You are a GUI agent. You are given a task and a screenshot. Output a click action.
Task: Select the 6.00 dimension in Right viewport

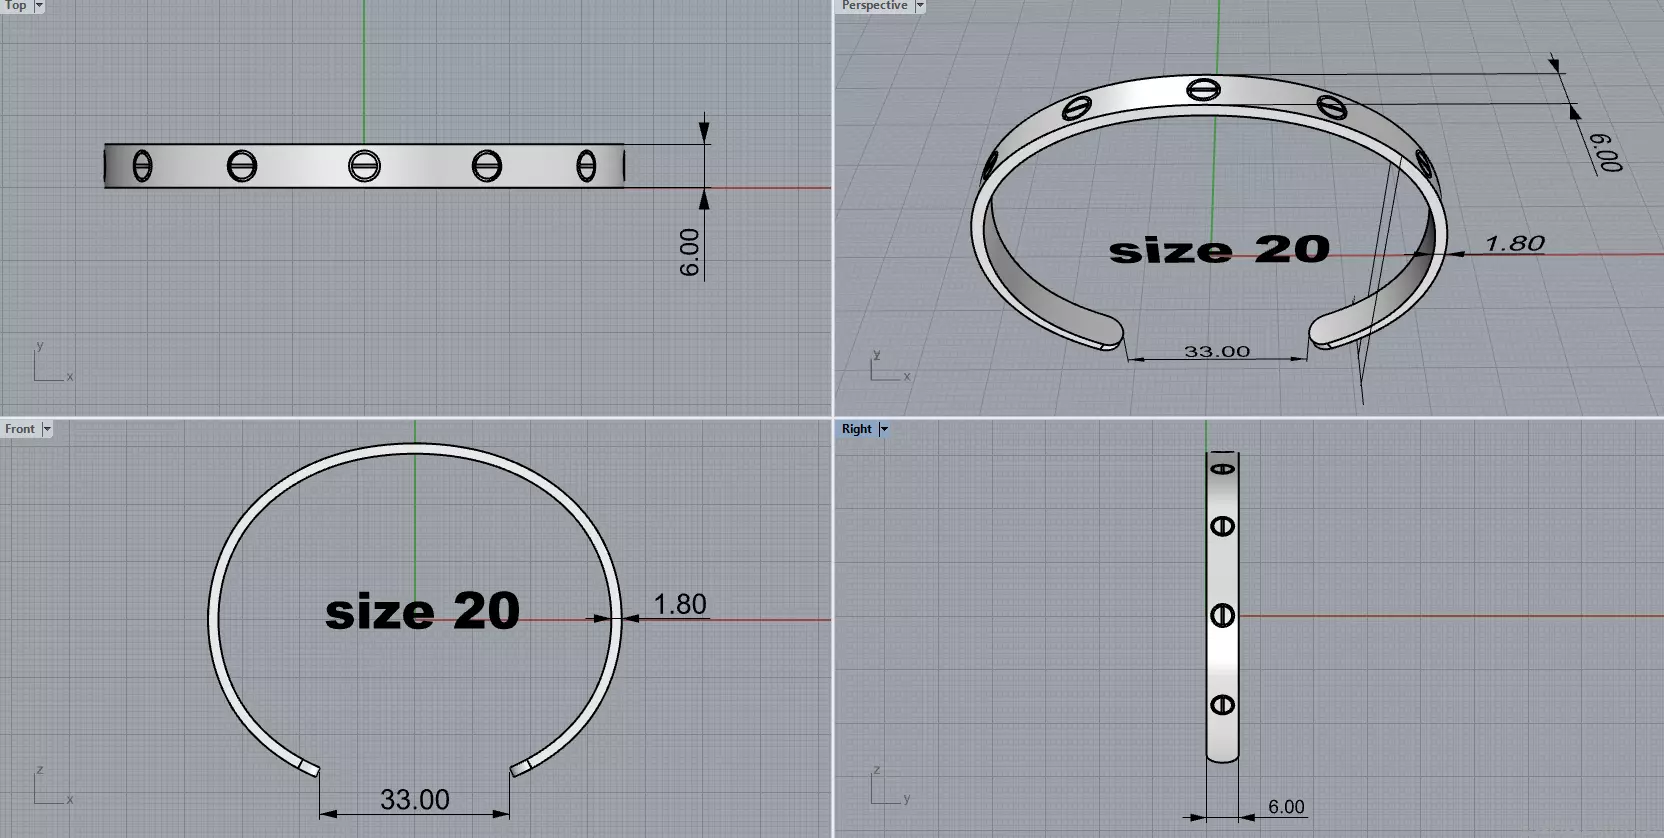click(x=1286, y=807)
